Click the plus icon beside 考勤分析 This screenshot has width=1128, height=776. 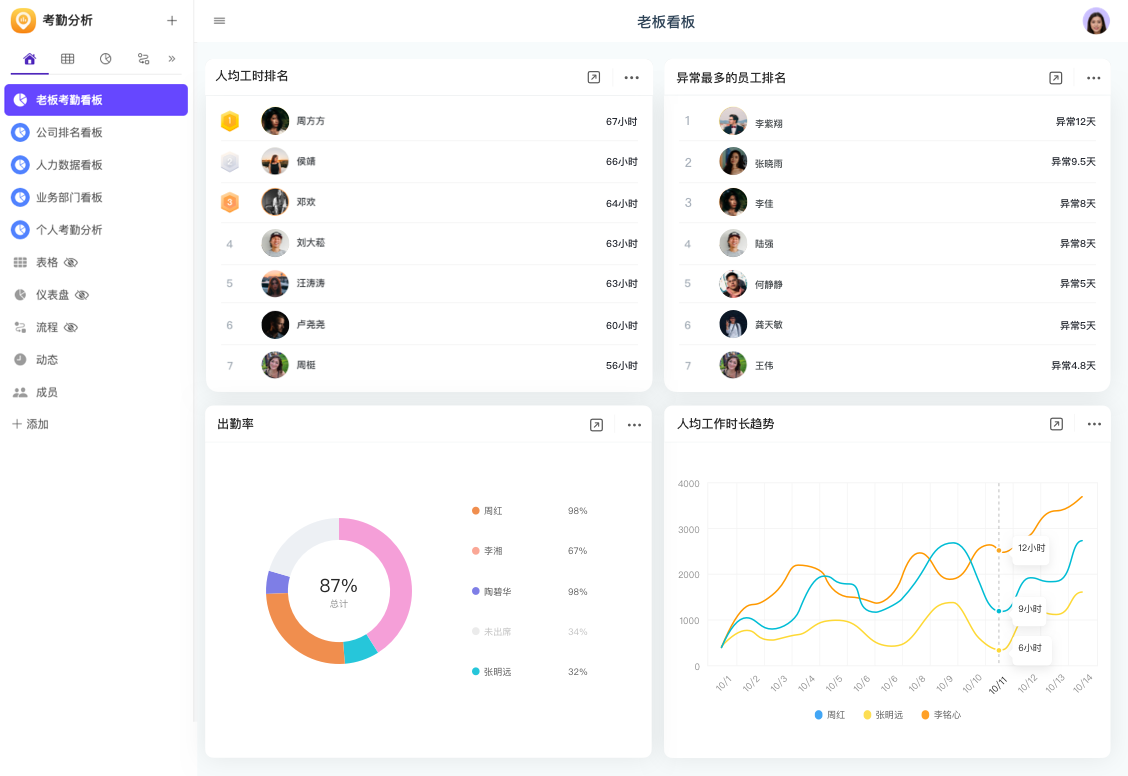[172, 21]
